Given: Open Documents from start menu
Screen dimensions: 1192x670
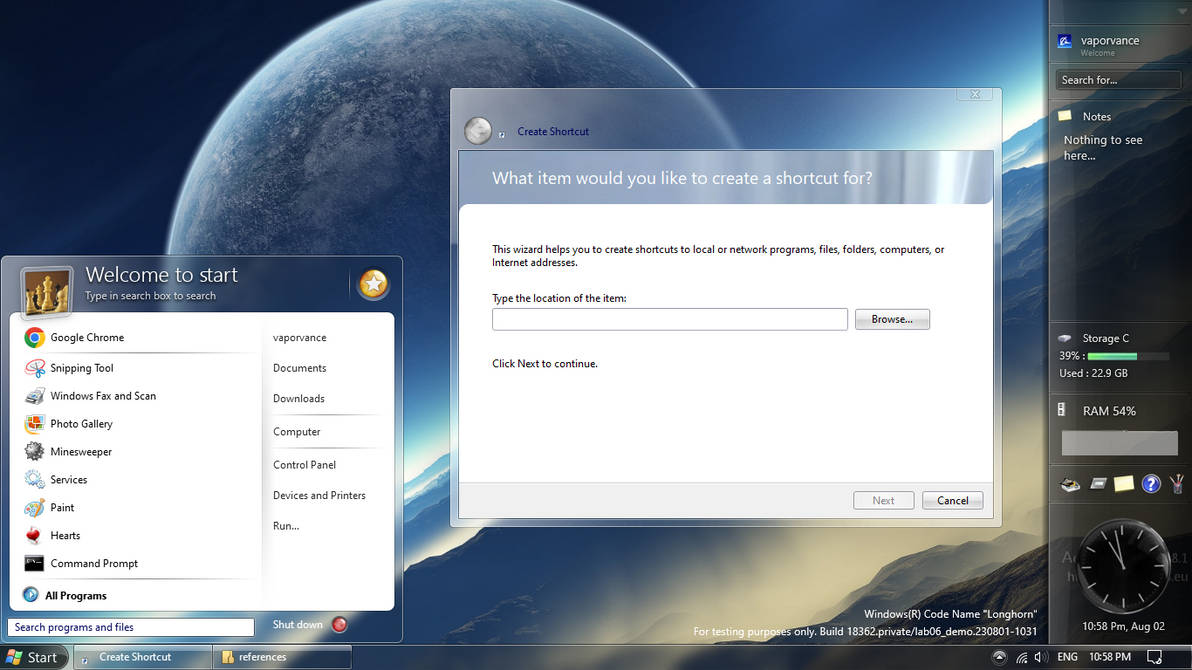Looking at the screenshot, I should [300, 368].
